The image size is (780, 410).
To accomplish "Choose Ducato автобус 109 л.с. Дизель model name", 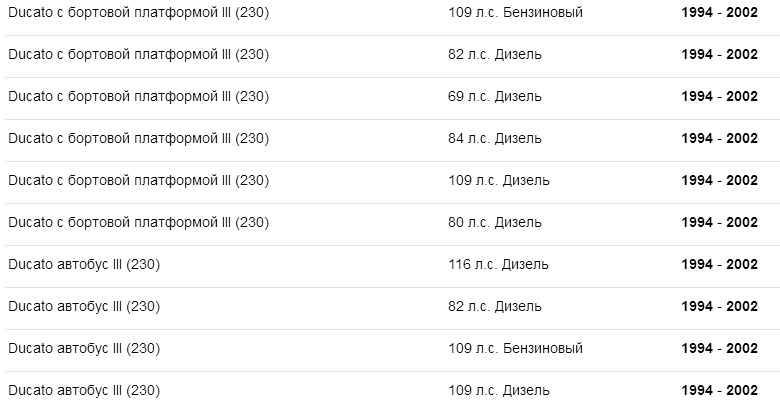I will pos(84,391).
